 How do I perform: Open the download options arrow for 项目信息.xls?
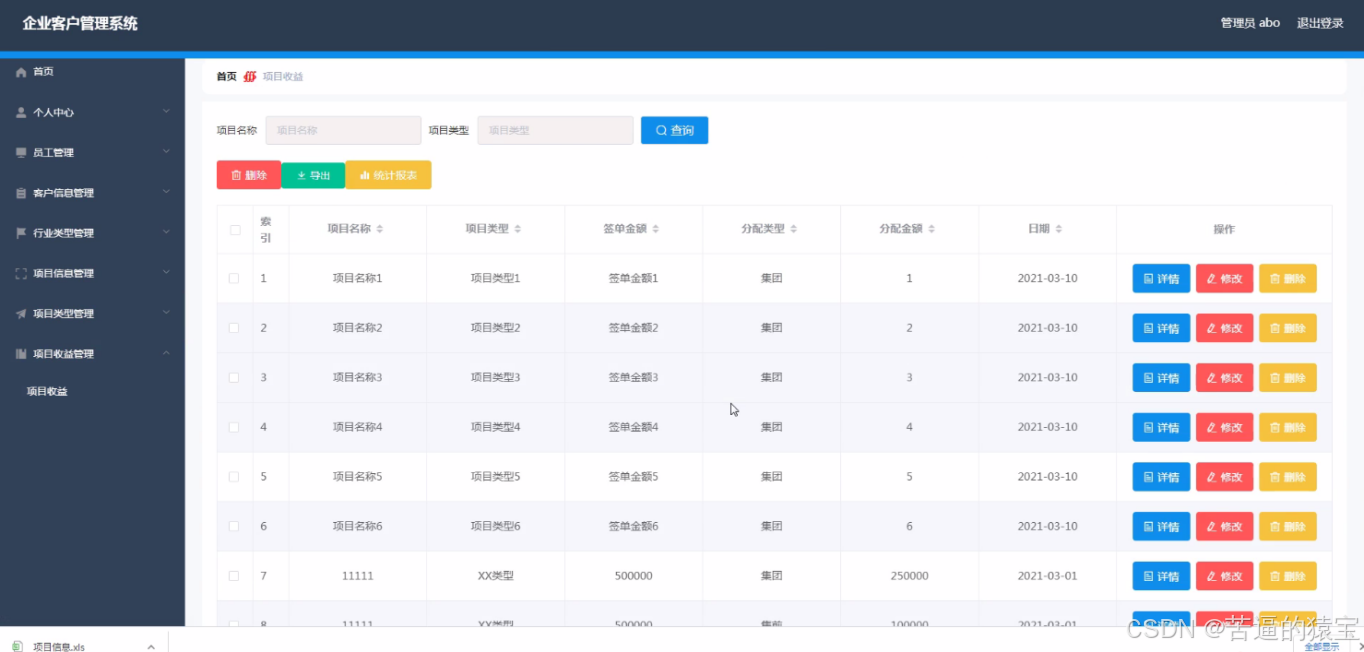151,646
